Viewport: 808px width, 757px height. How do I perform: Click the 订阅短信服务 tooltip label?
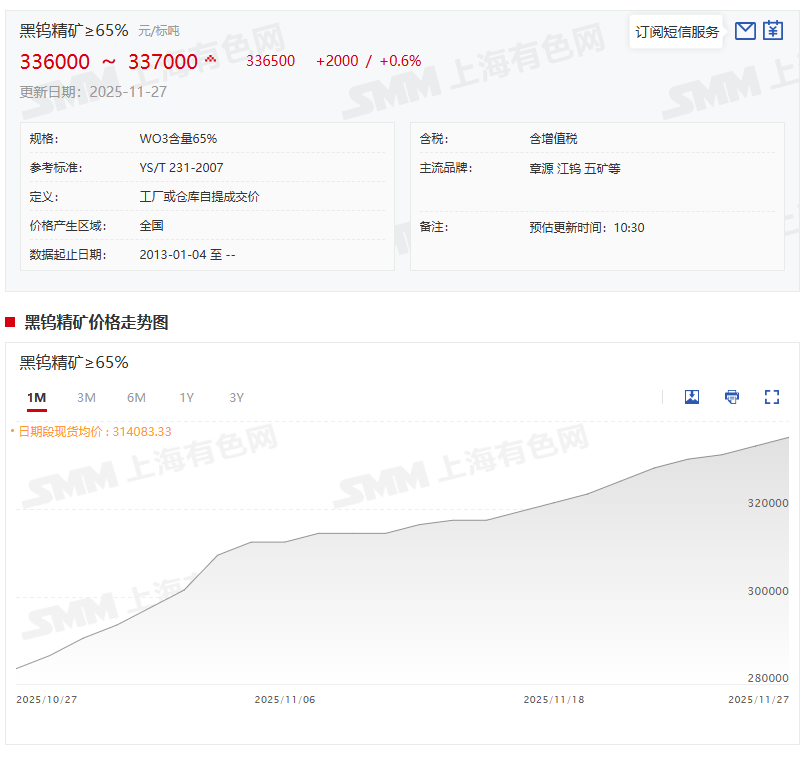[677, 32]
